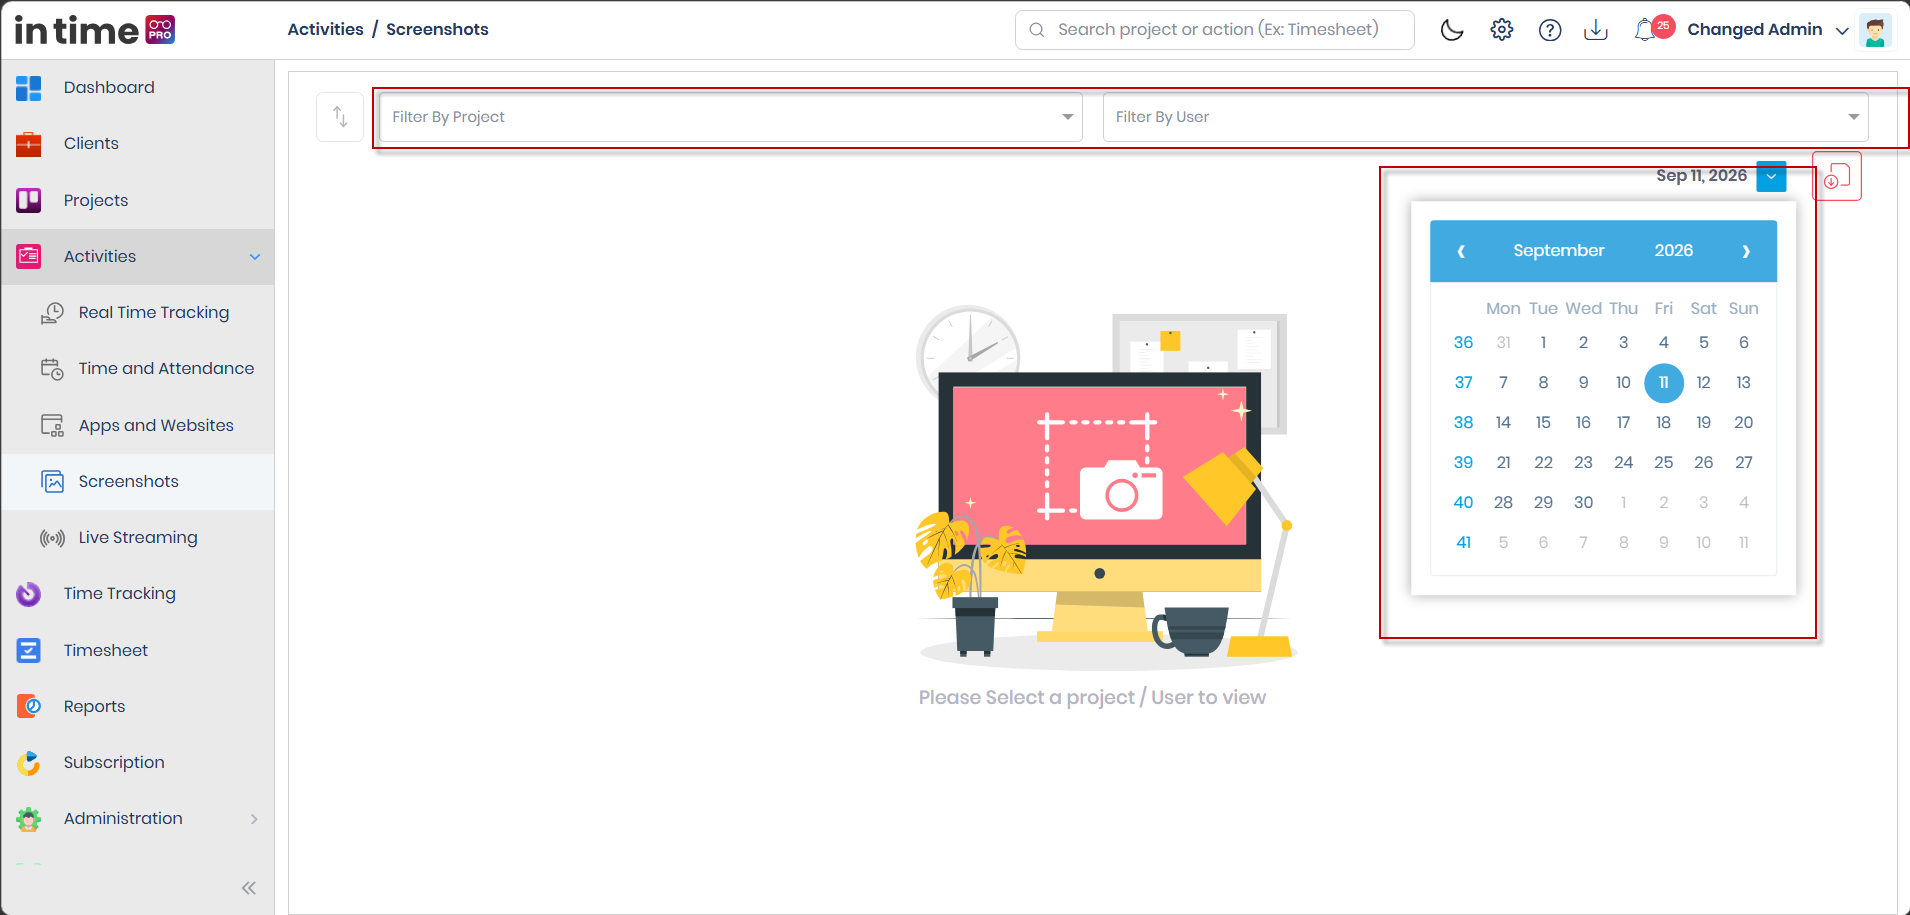Open the Filter By User dropdown
This screenshot has width=1910, height=915.
(x=1485, y=117)
